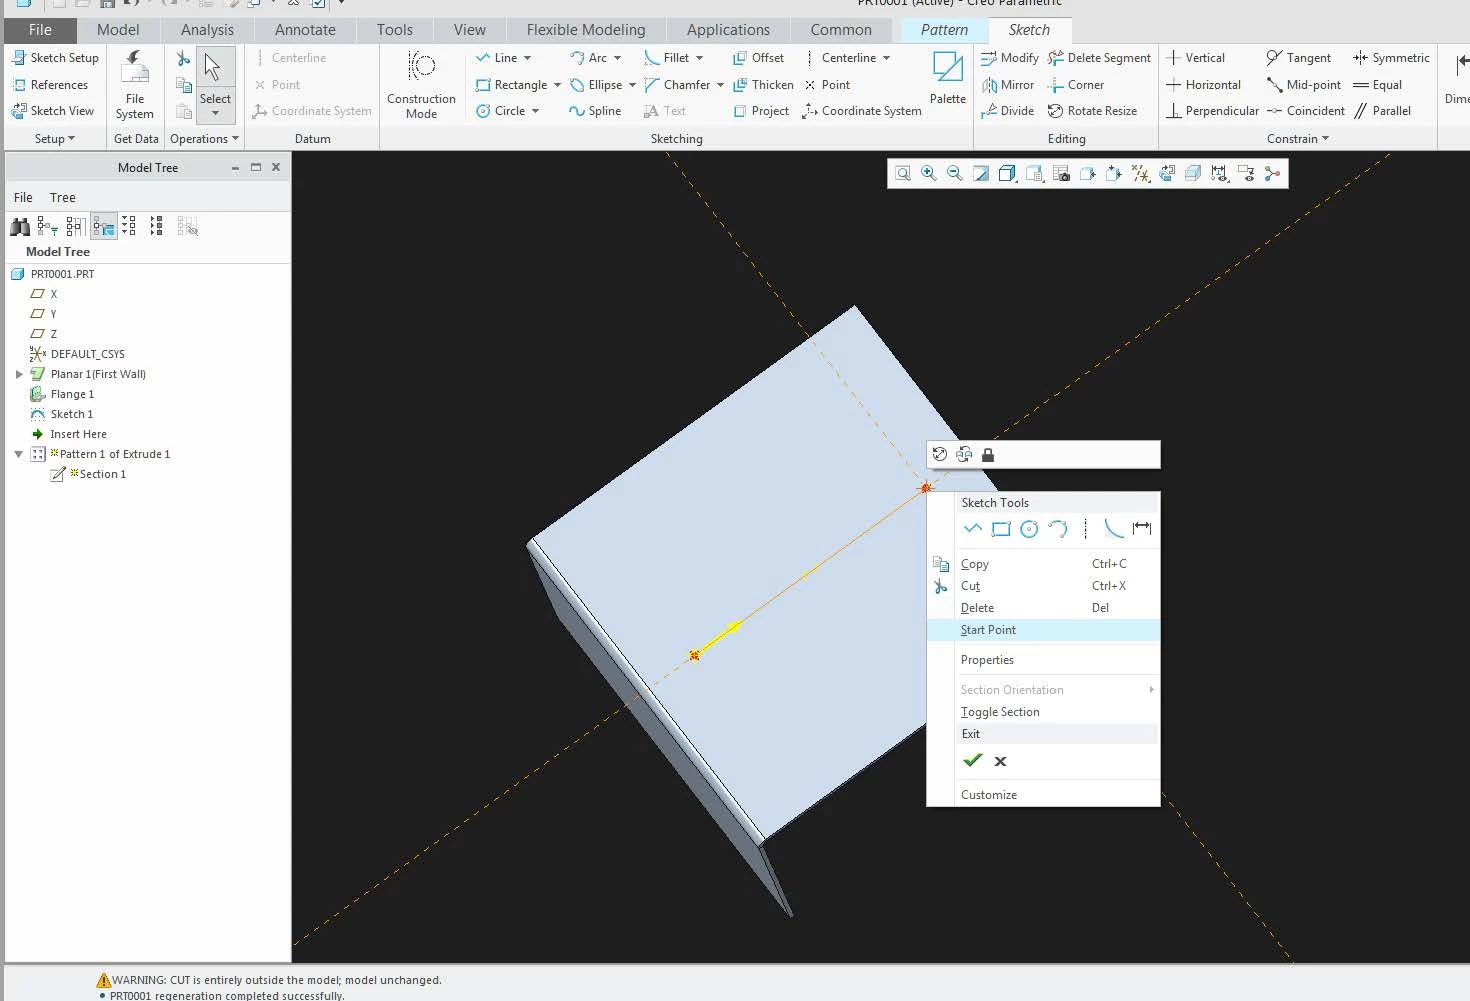Click the Repaint icon in graphics toolbar
The height and width of the screenshot is (1001, 1470).
coord(981,174)
